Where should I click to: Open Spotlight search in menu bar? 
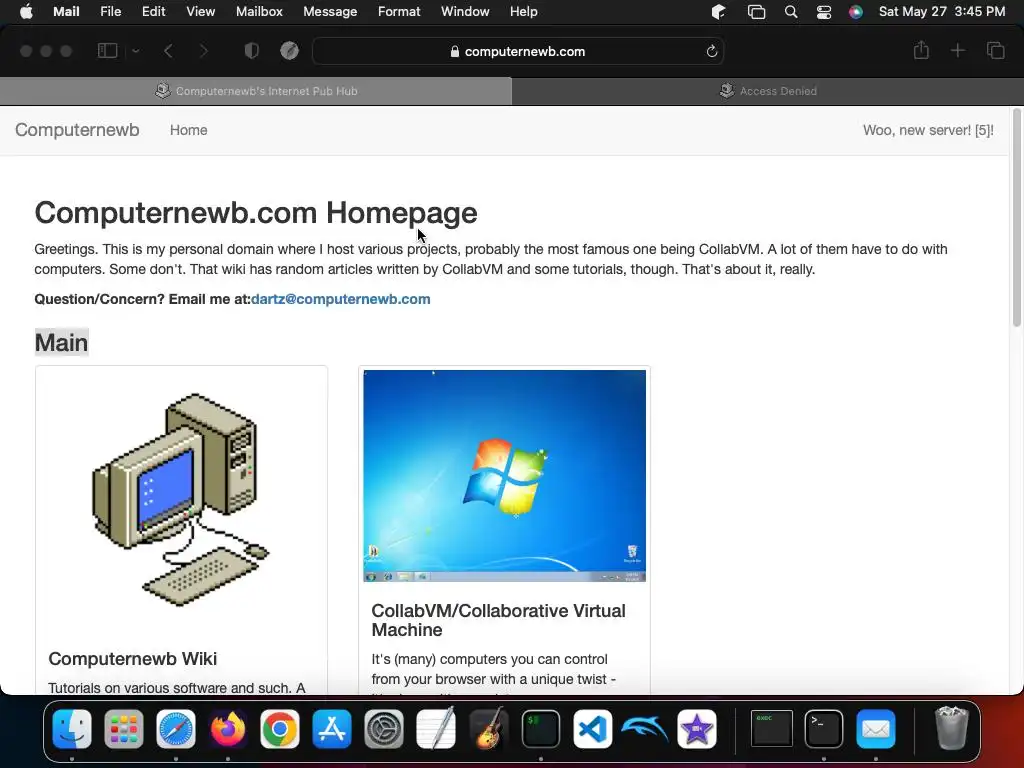[x=791, y=12]
